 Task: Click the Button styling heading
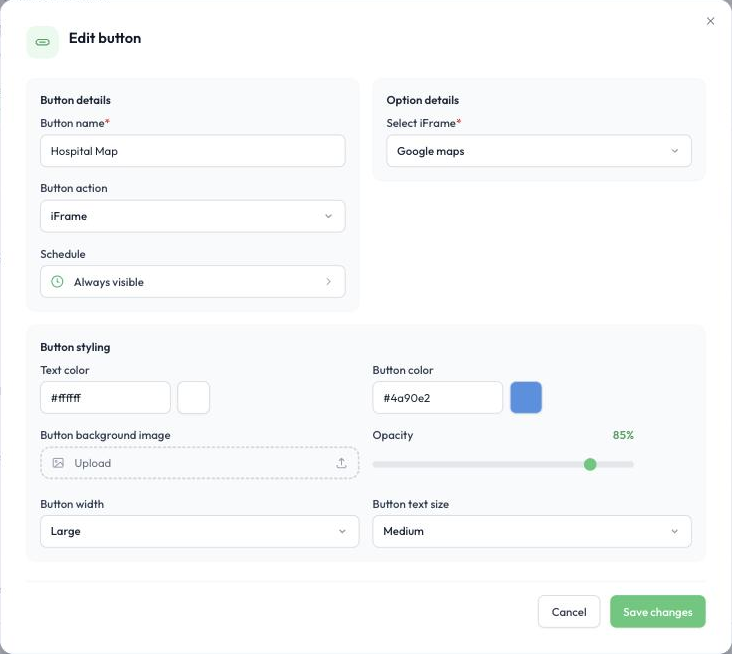75,347
